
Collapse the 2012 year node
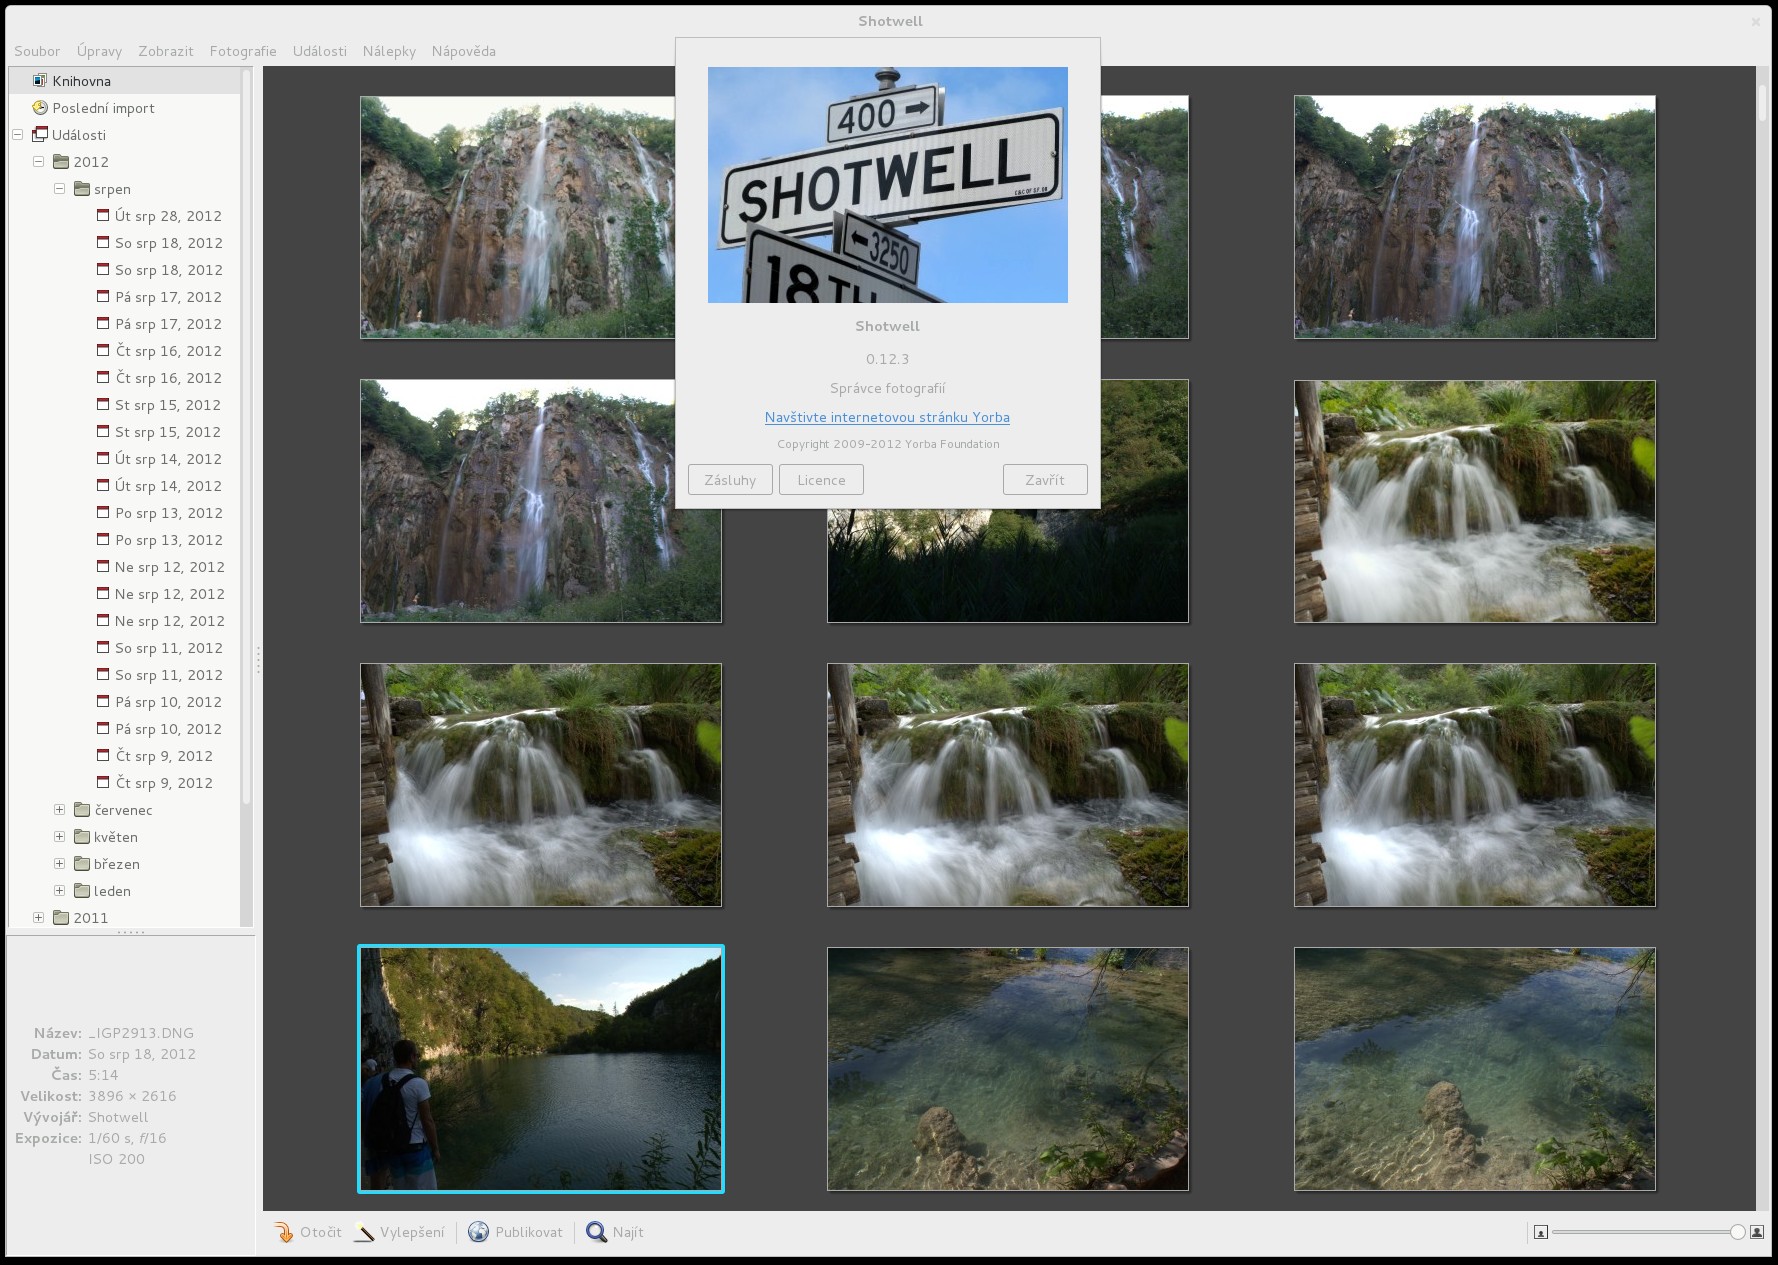click(x=39, y=161)
